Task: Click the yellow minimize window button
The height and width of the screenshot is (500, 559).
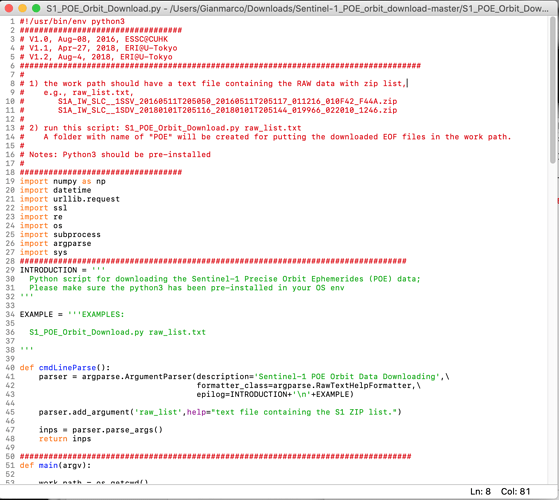Action: (x=22, y=8)
